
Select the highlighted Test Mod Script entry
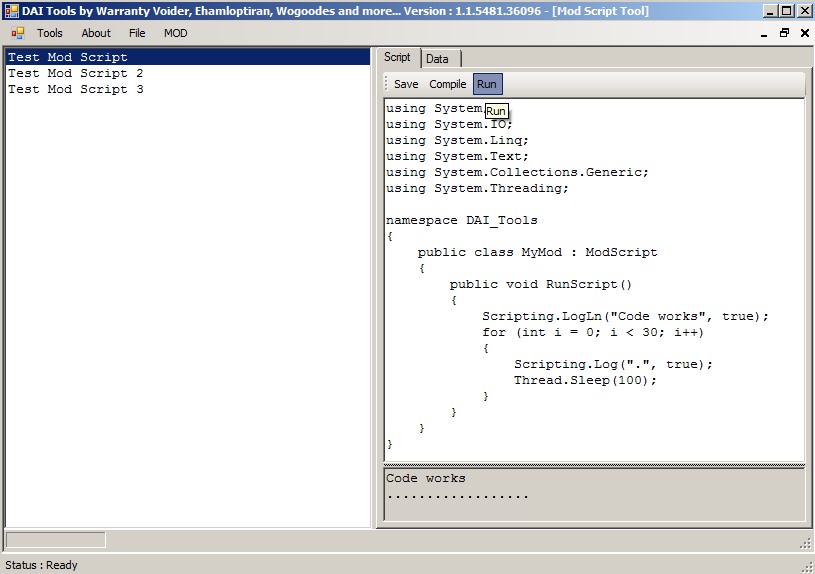[x=68, y=57]
